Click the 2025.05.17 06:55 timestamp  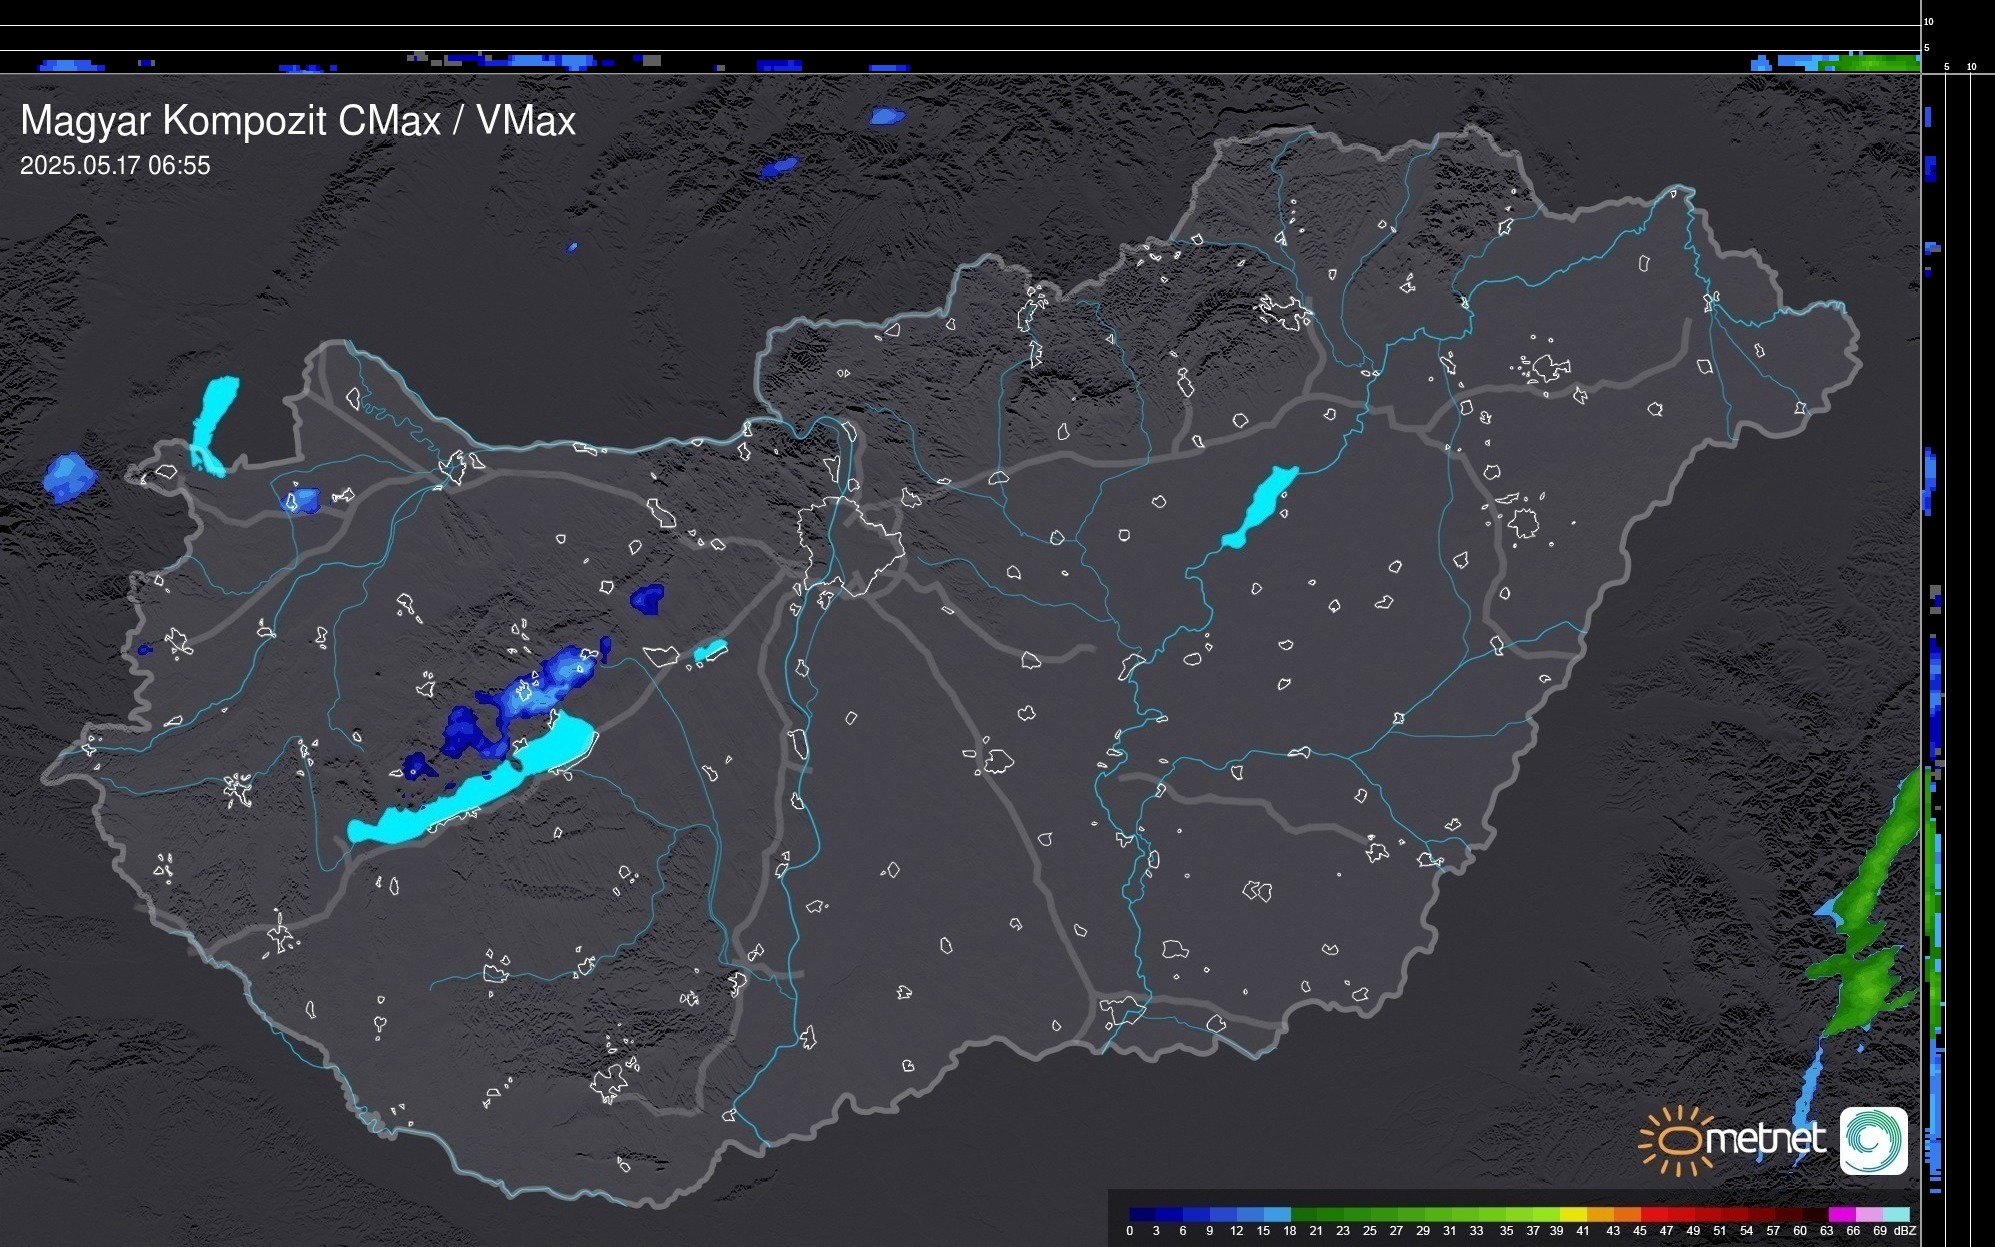tap(115, 166)
